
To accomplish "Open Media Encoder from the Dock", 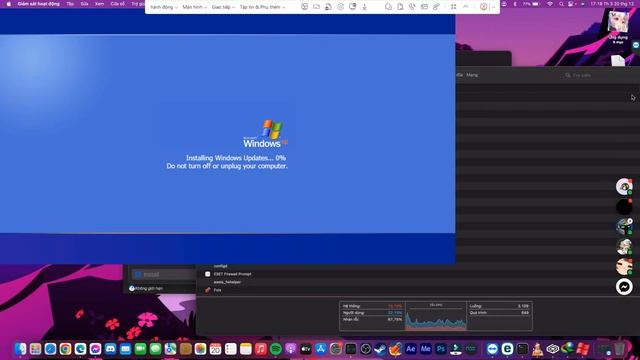I will click(x=426, y=349).
